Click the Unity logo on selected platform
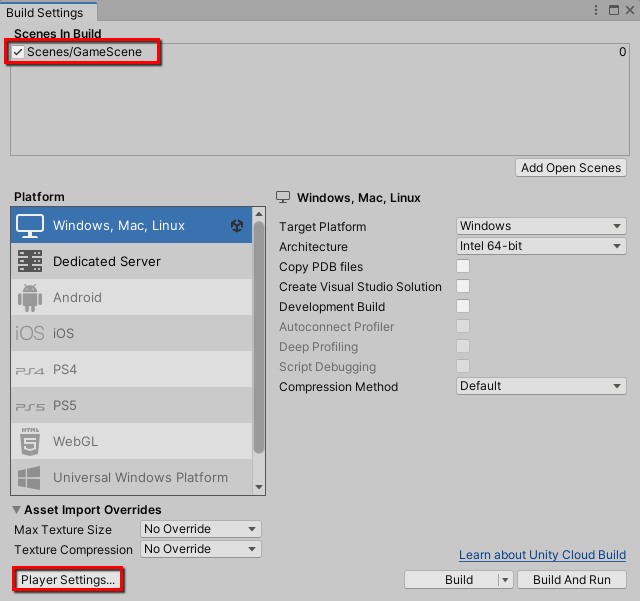The width and height of the screenshot is (640, 601). 237,225
